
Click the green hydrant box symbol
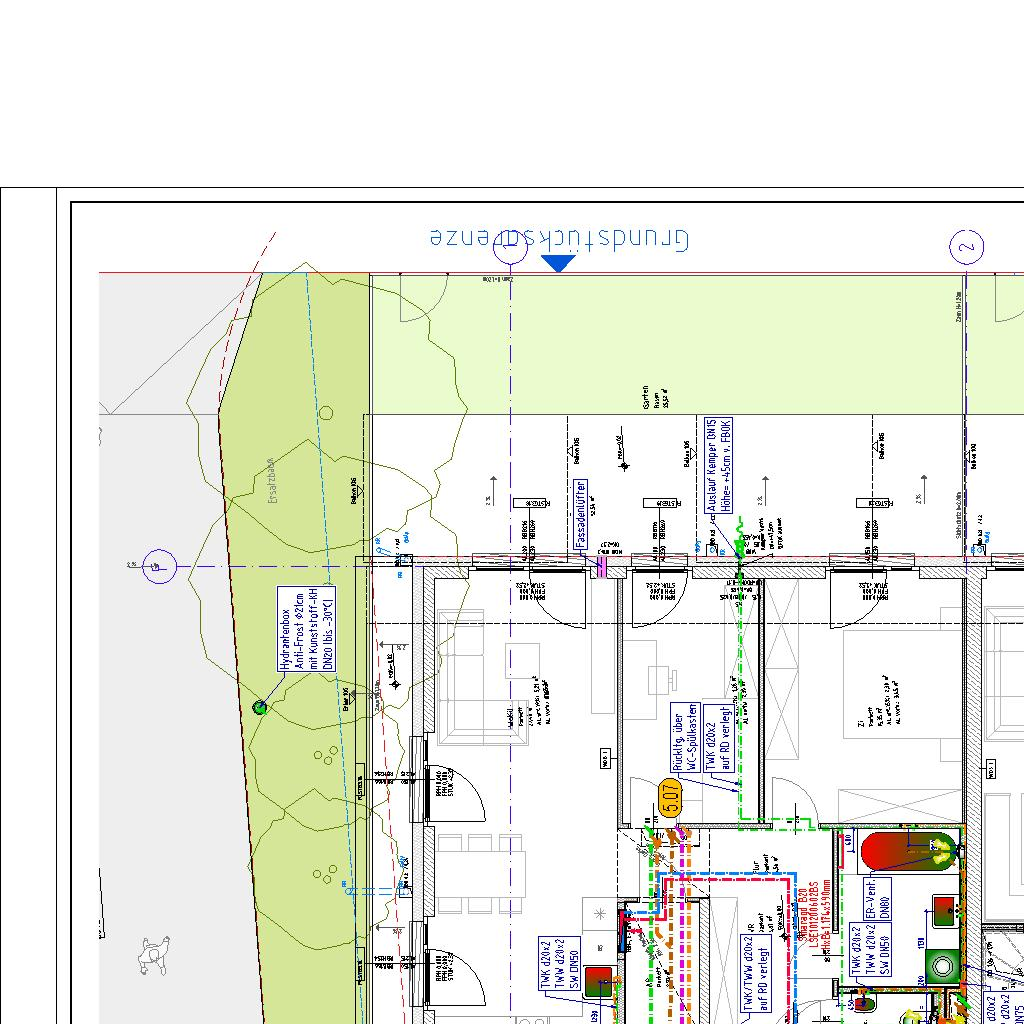260,707
